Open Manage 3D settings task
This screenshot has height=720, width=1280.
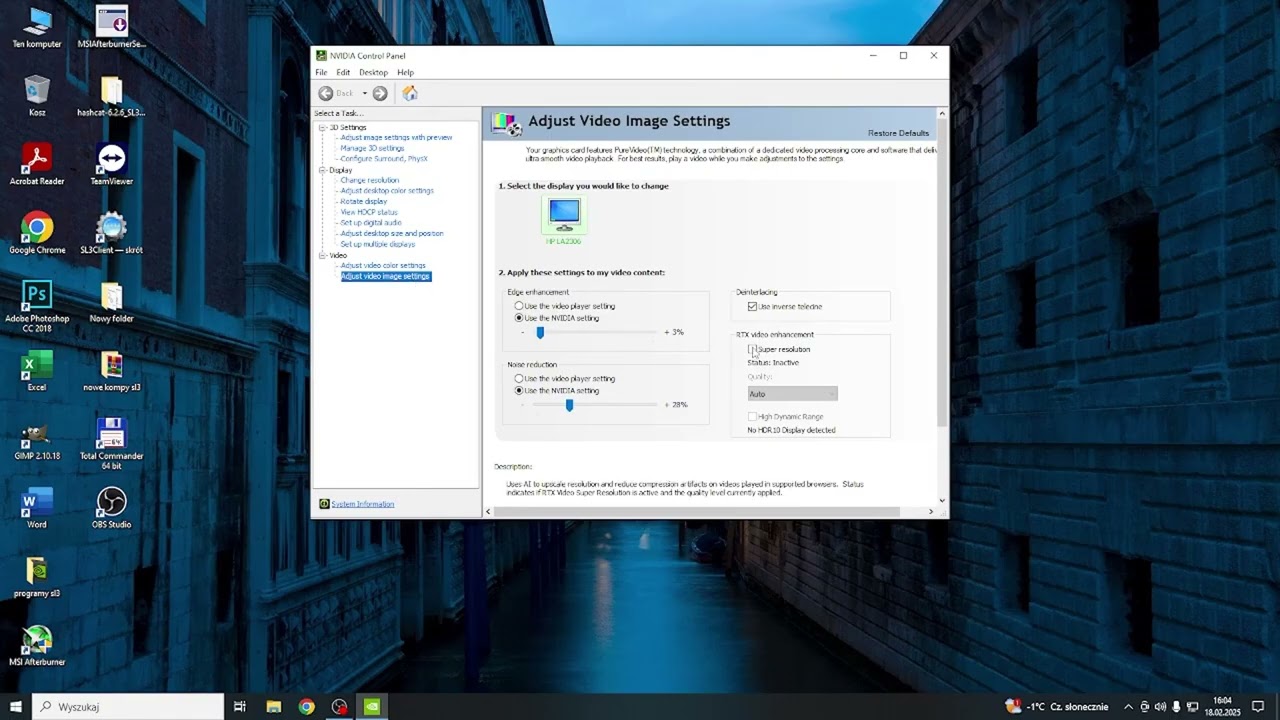click(x=372, y=148)
